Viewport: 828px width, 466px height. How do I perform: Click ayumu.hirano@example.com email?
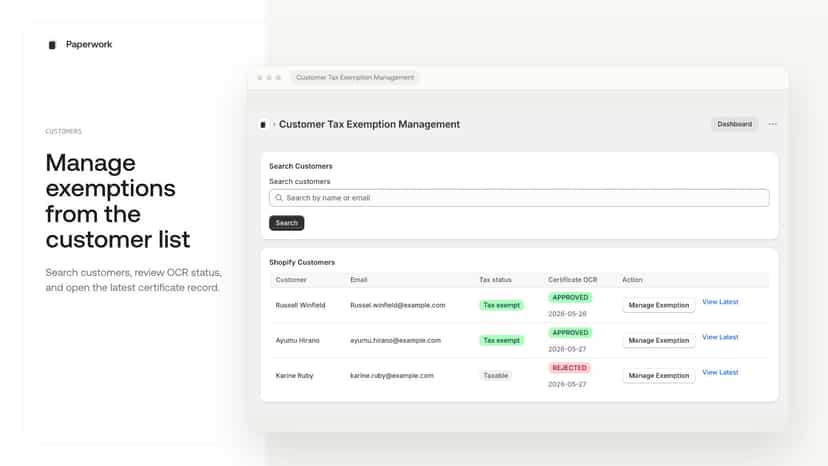click(x=396, y=341)
